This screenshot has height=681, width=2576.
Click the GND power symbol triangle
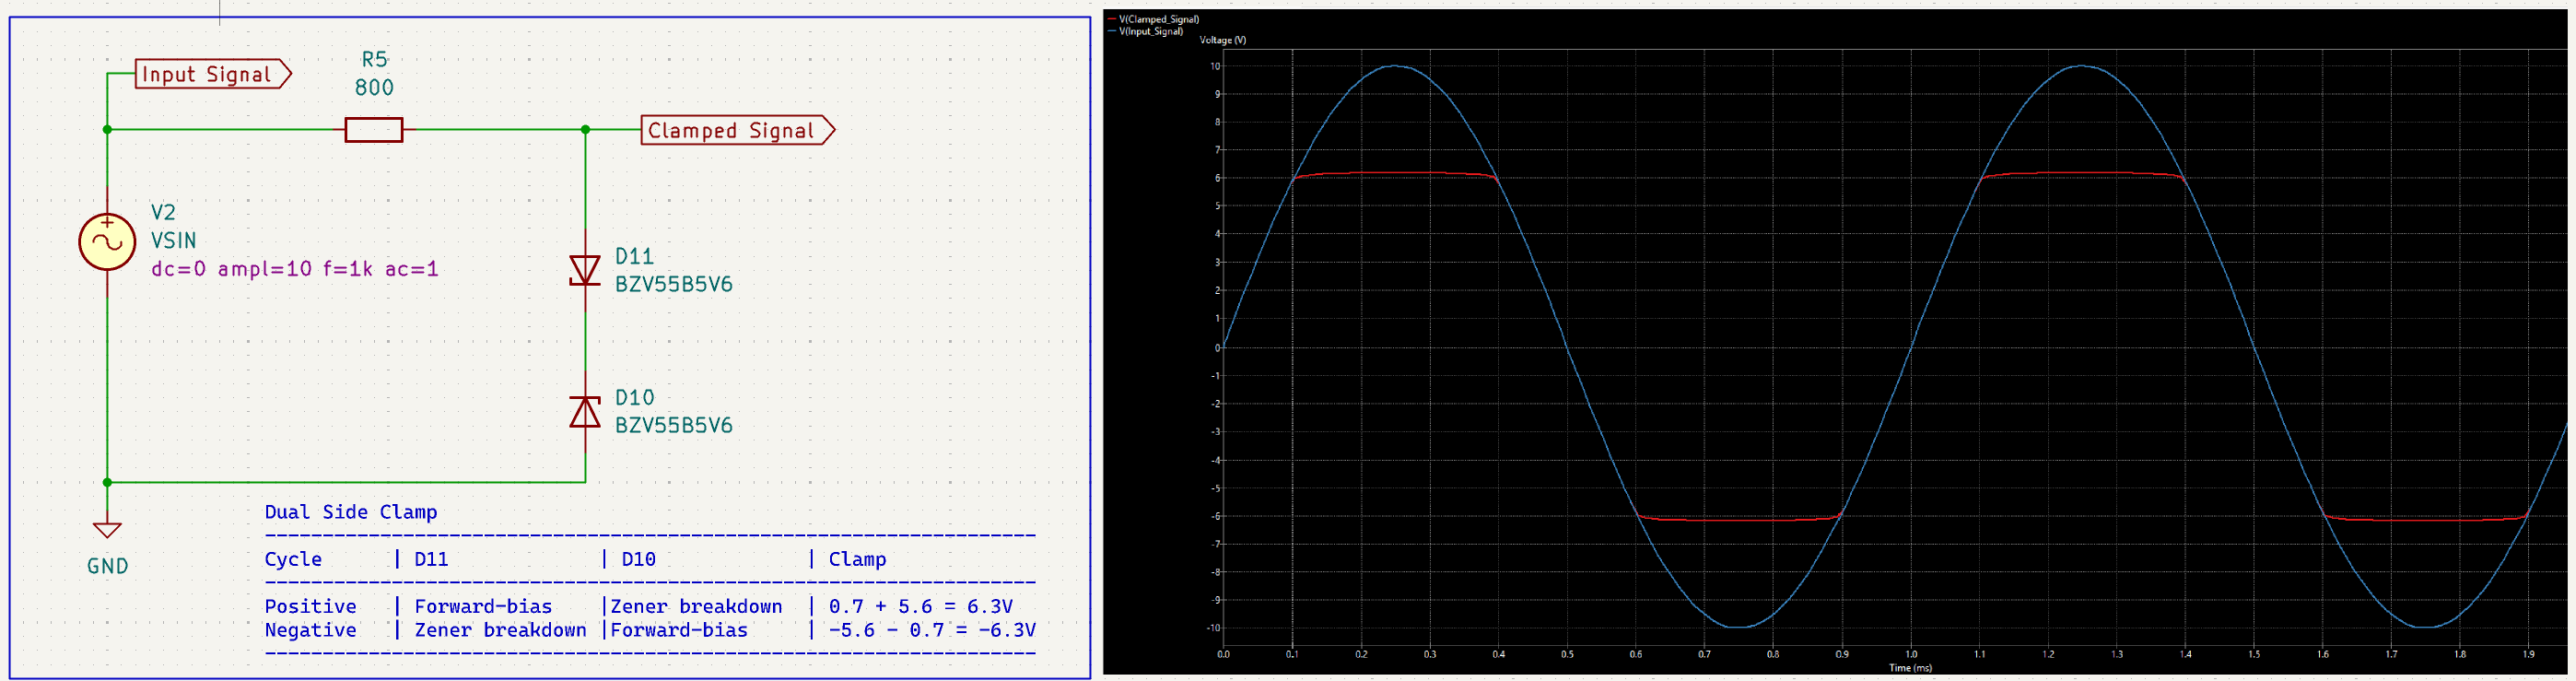(107, 529)
